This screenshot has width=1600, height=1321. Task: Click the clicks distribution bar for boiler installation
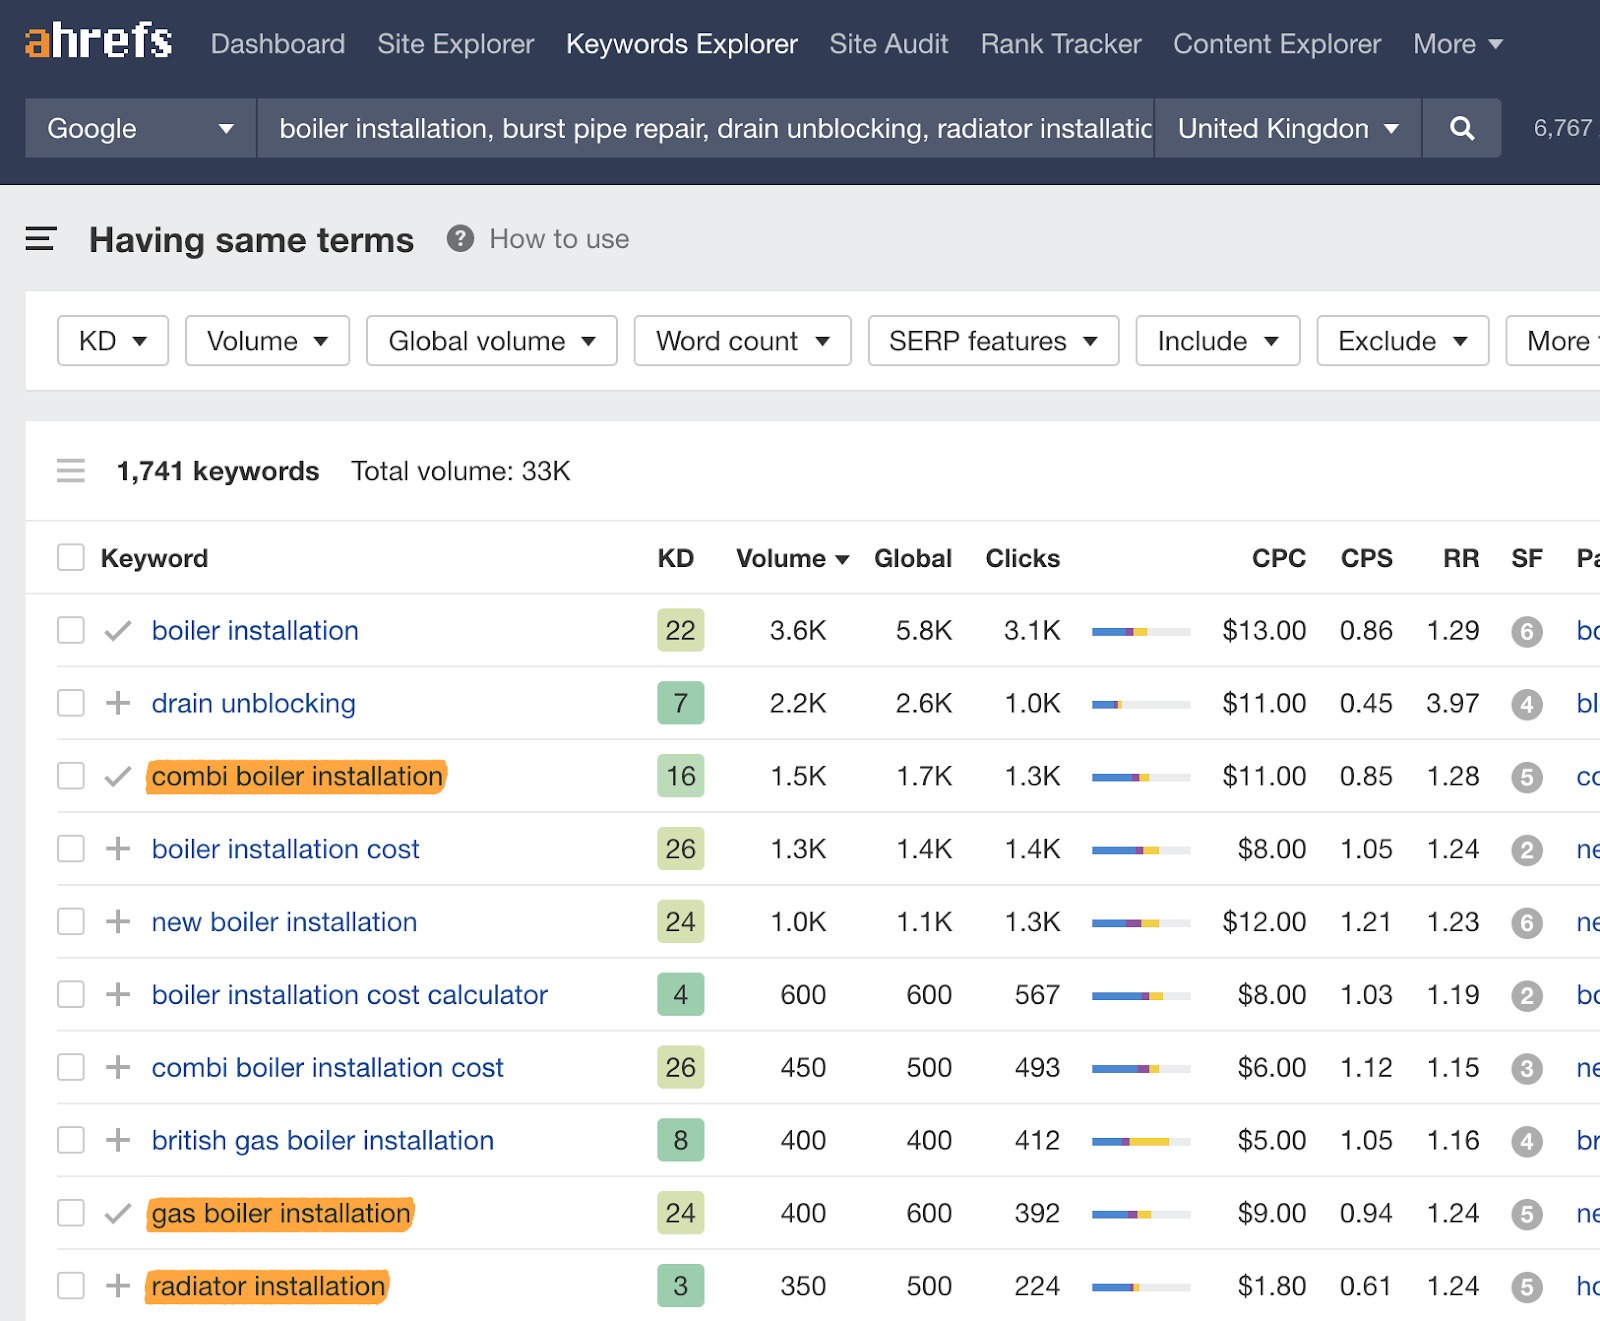coord(1140,631)
